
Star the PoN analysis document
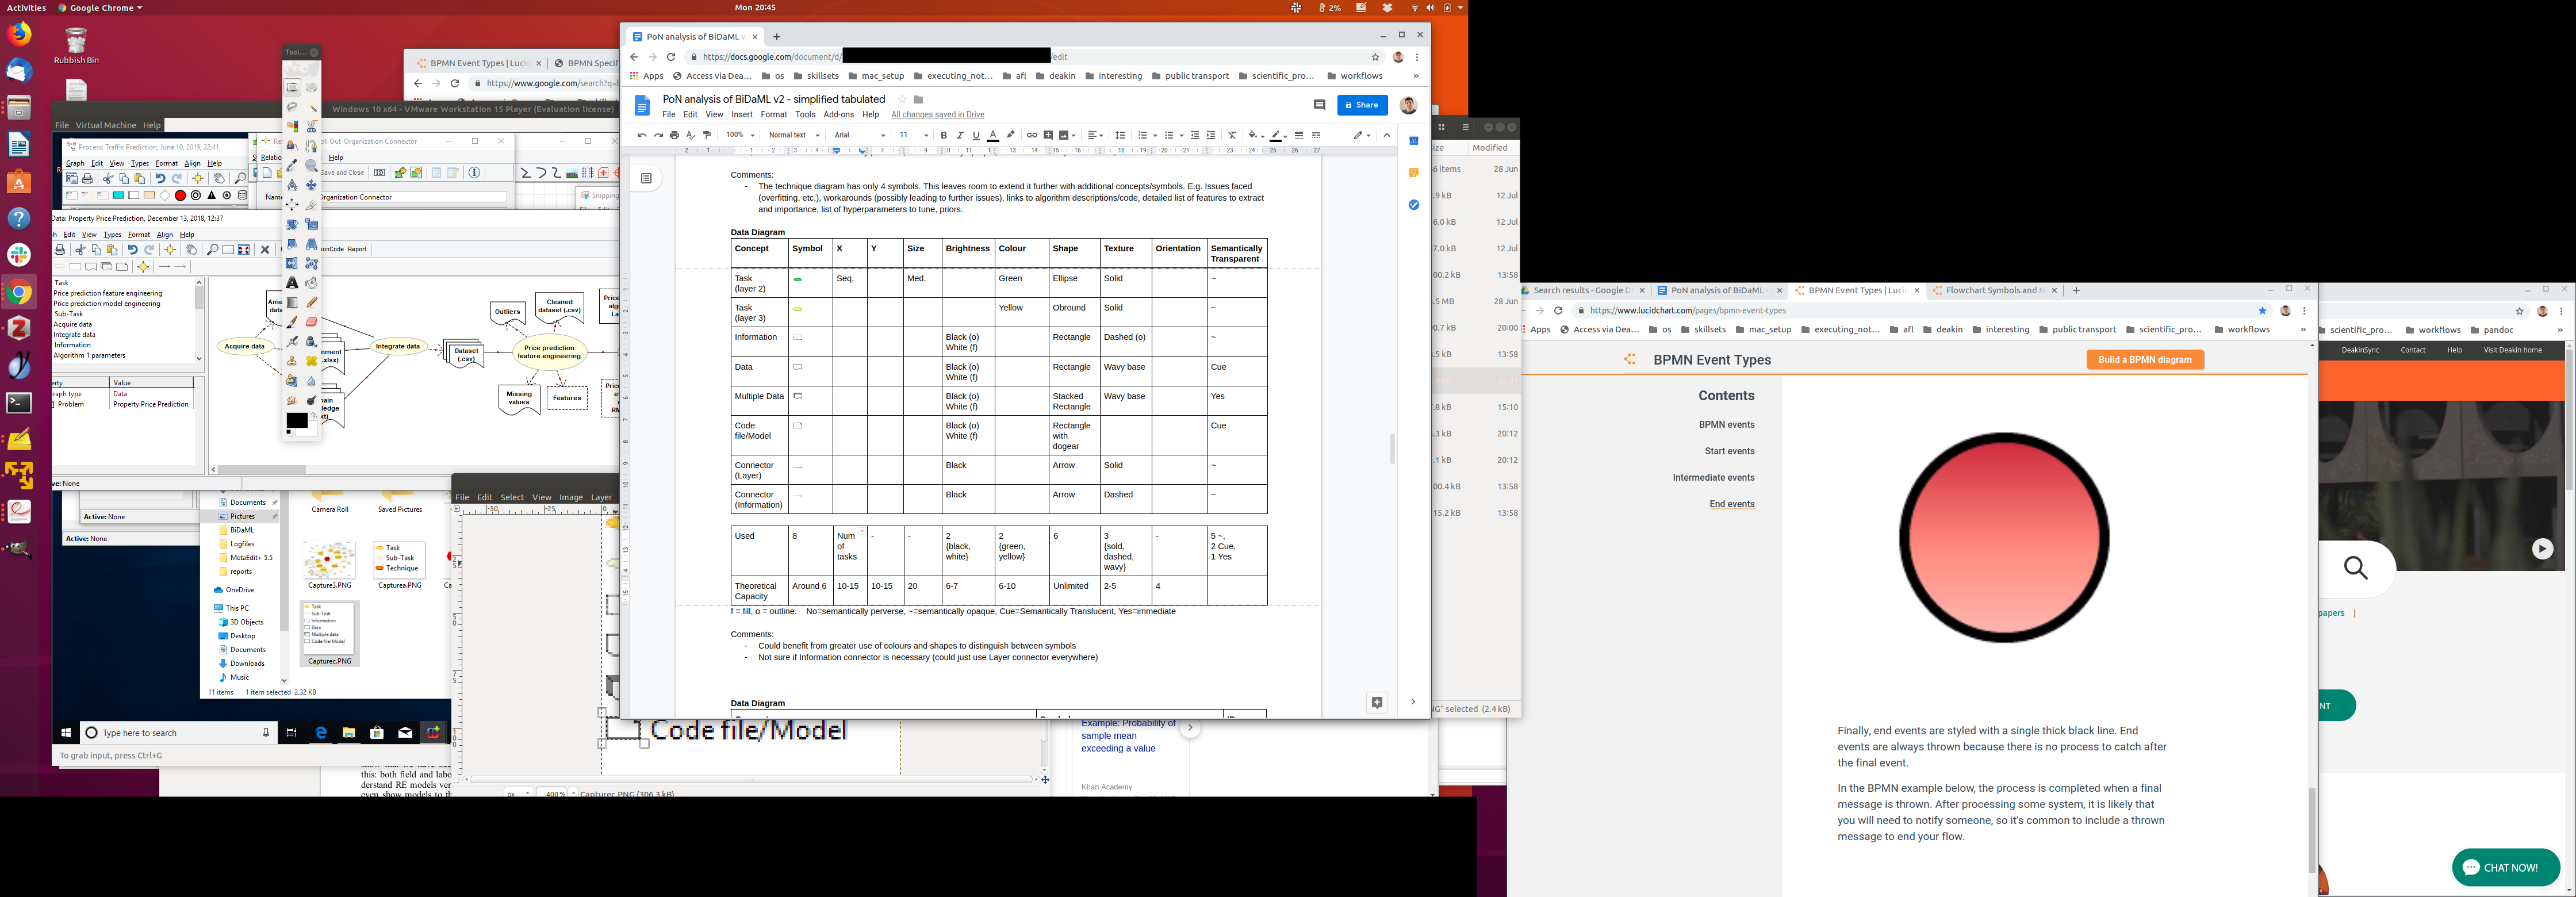pos(901,99)
